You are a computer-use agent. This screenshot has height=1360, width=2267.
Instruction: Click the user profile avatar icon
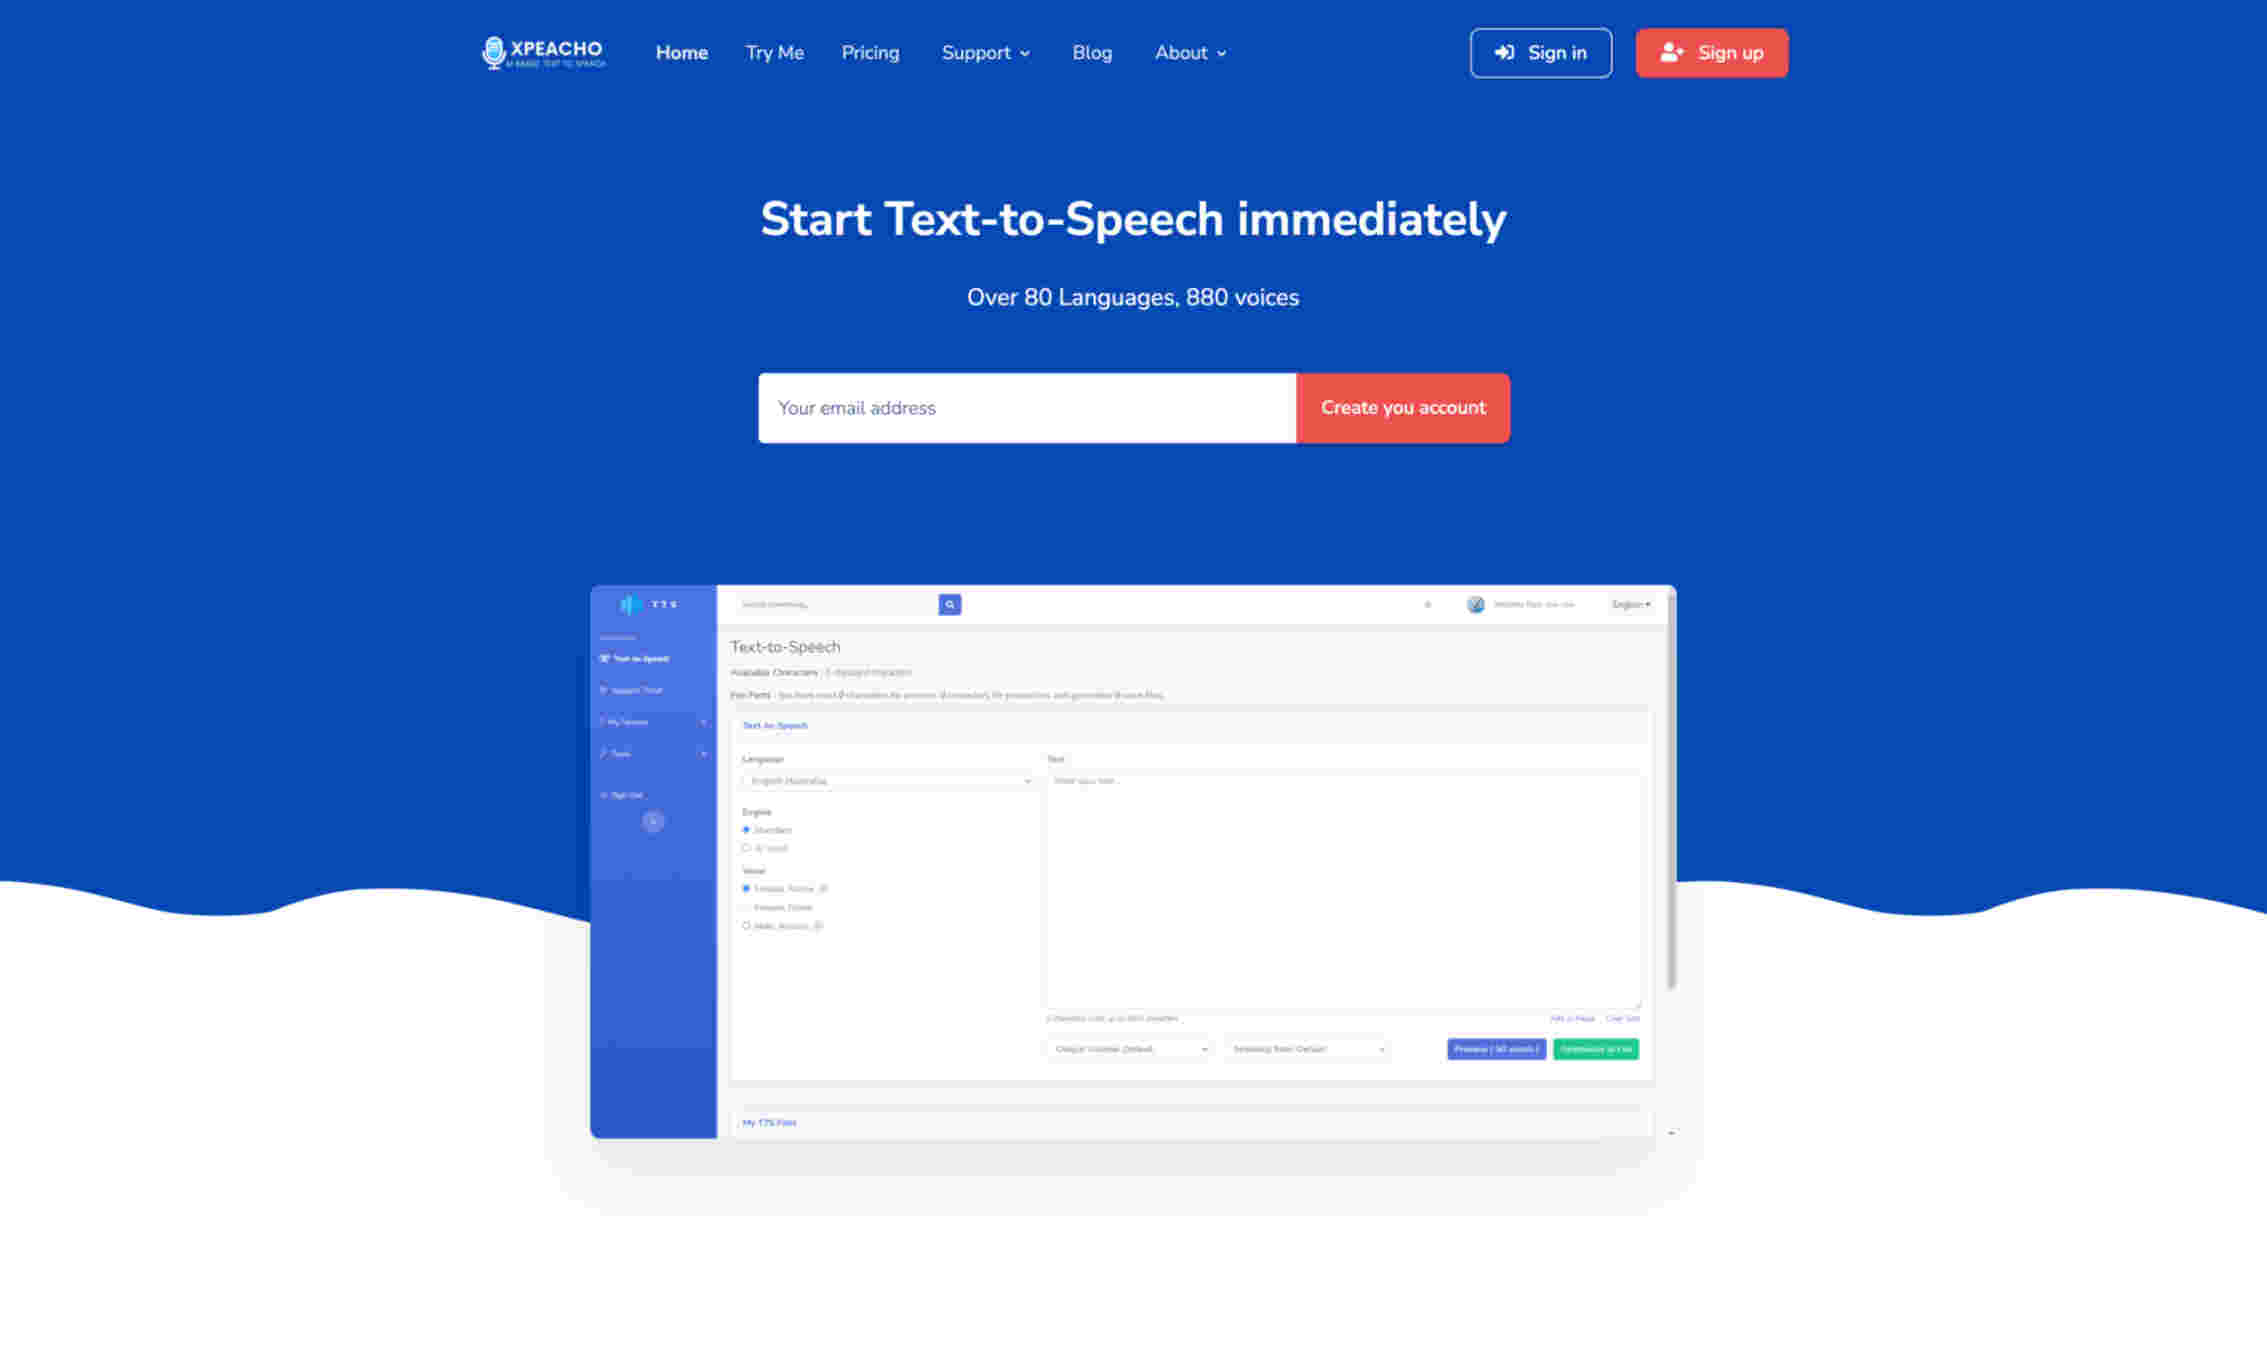click(x=1474, y=604)
